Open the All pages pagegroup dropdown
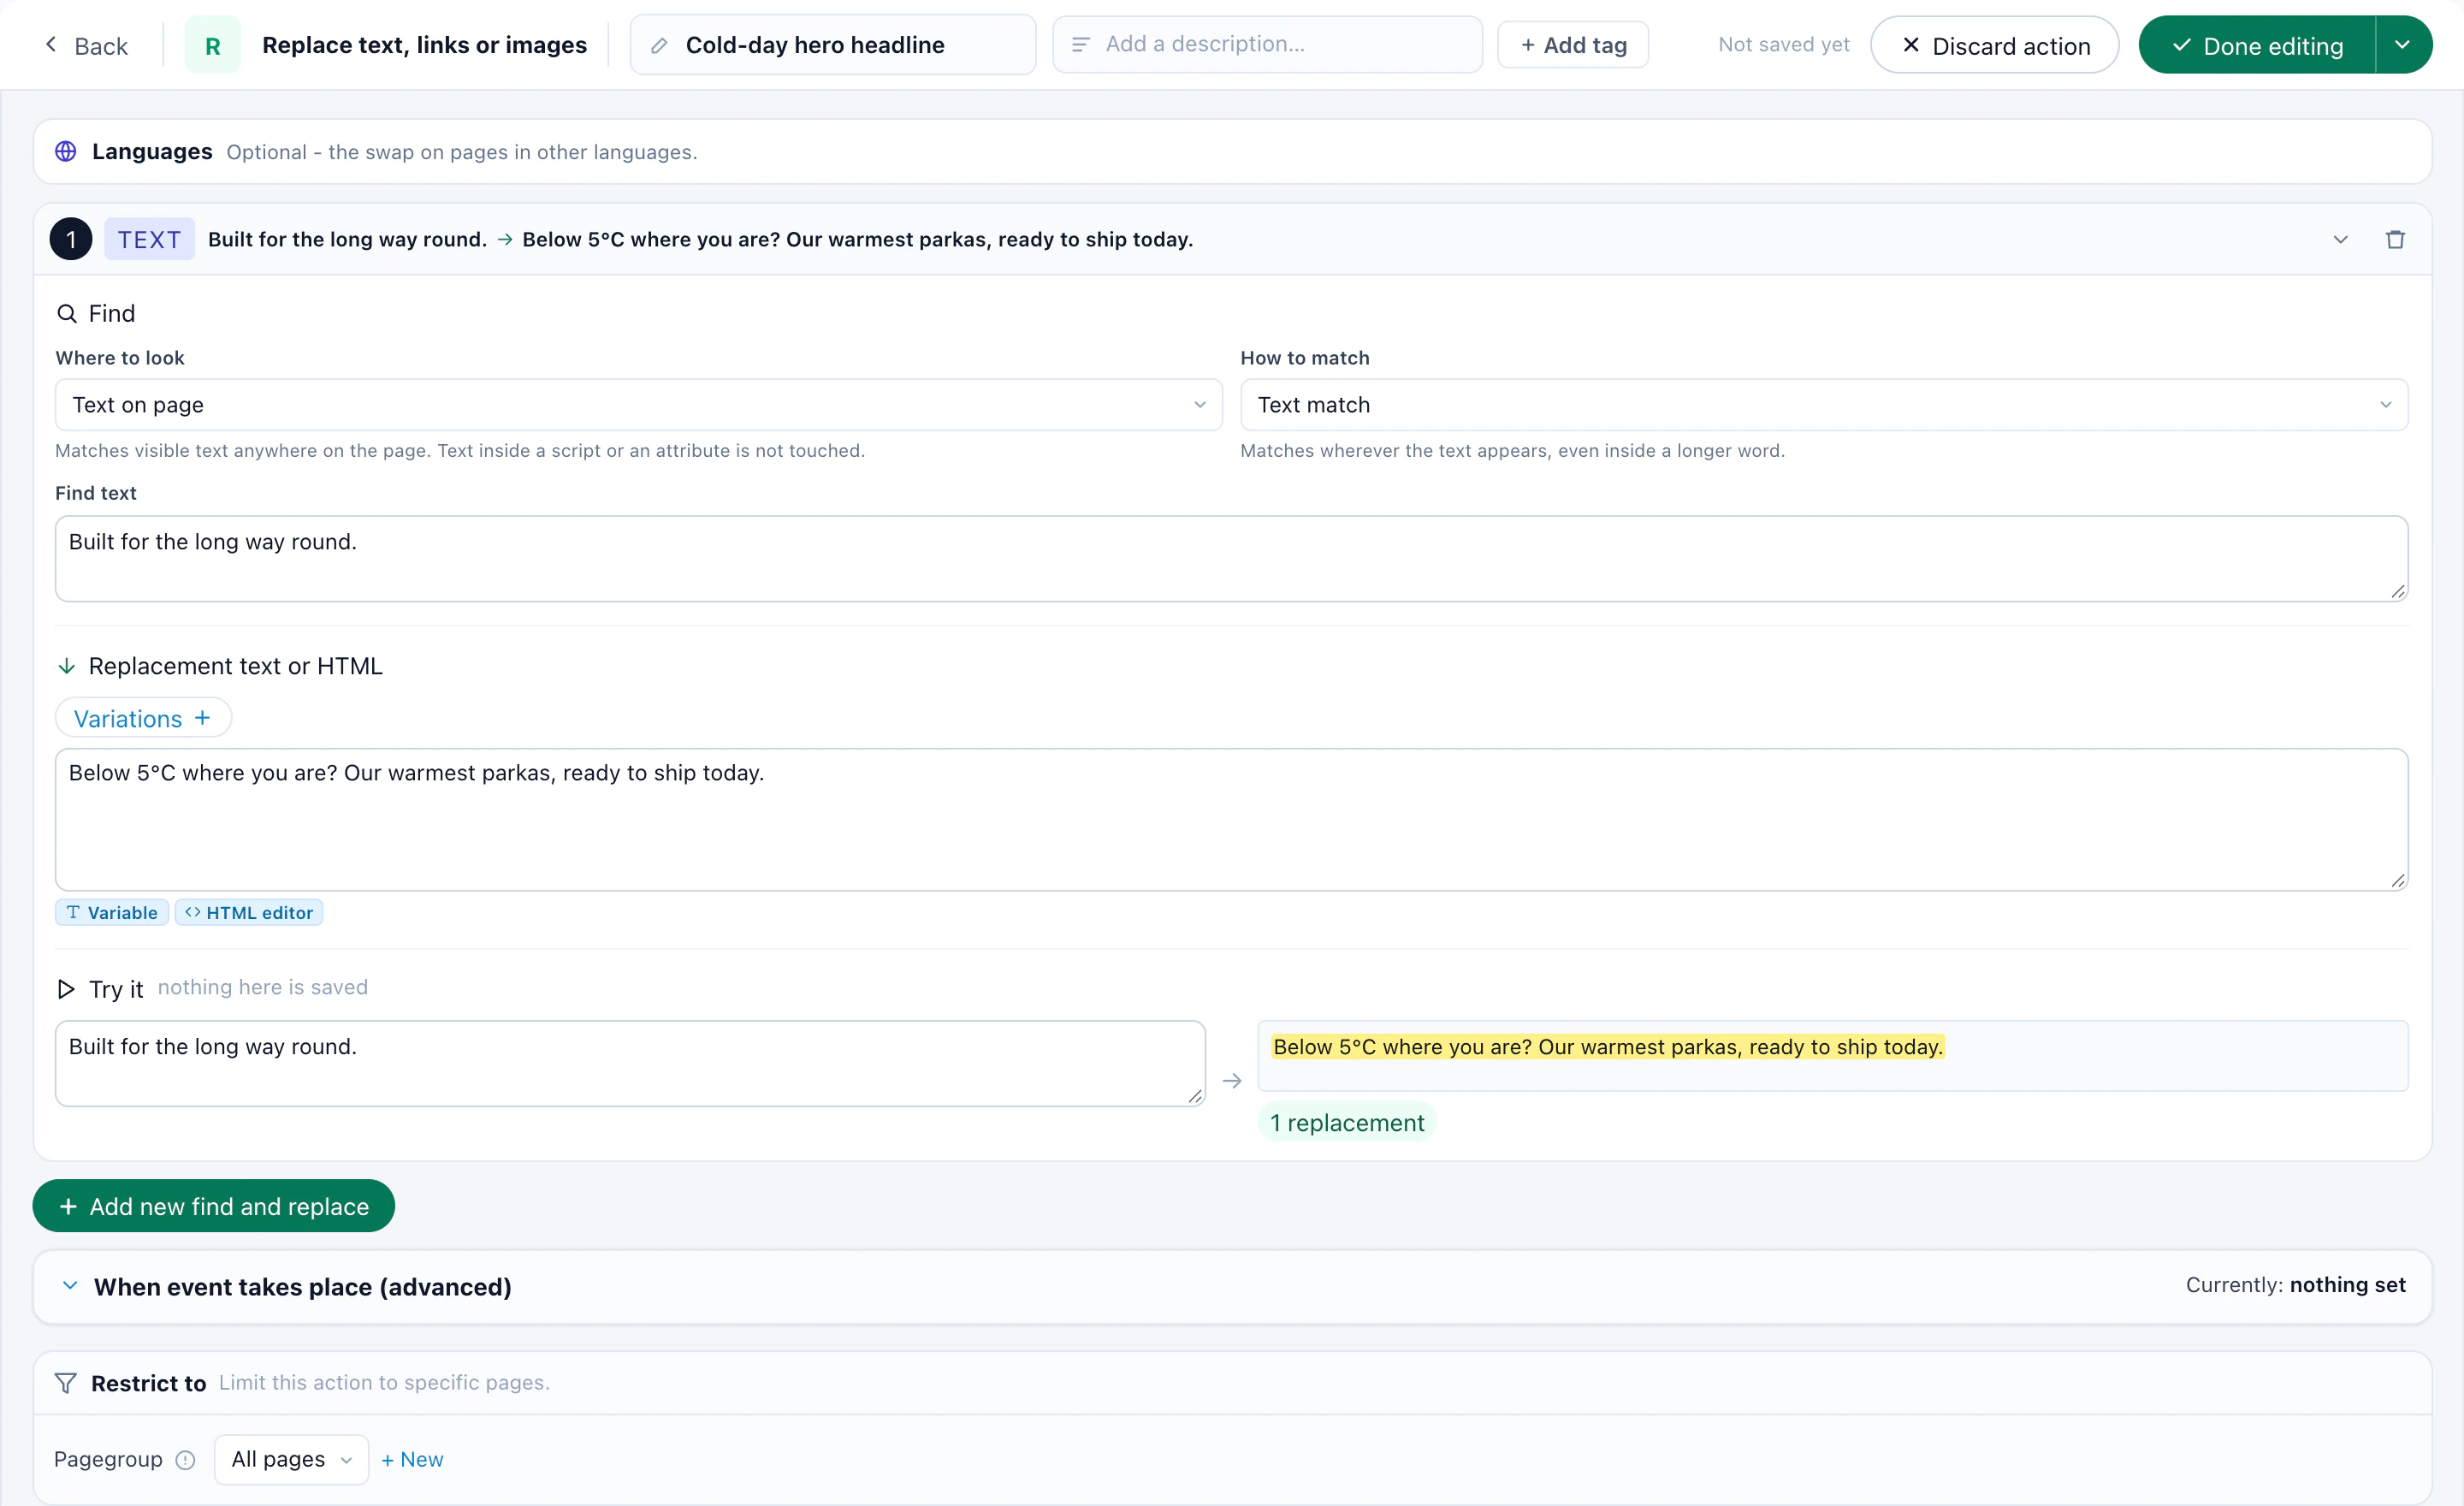 [x=291, y=1460]
